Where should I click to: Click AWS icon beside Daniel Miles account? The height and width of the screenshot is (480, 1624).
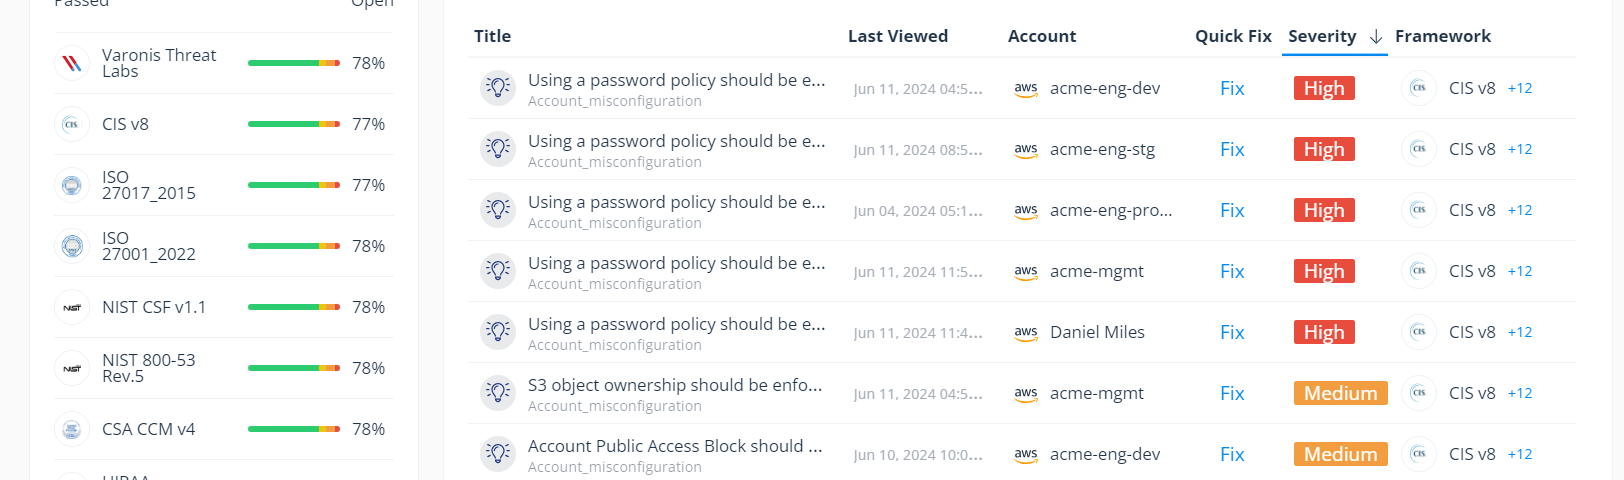tap(1026, 333)
